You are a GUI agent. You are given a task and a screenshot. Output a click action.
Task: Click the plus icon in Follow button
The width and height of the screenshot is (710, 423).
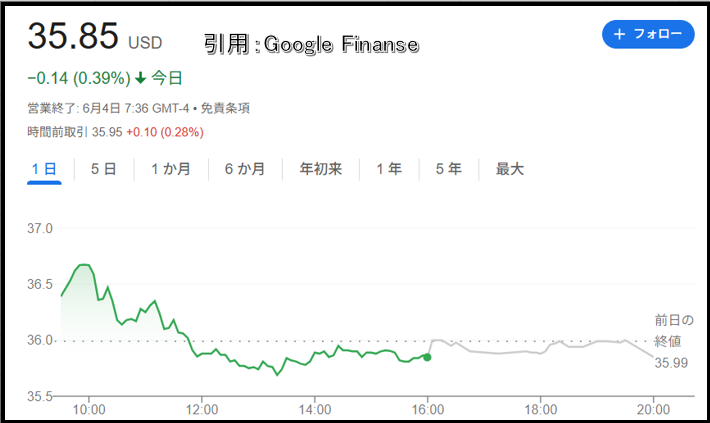click(x=619, y=34)
